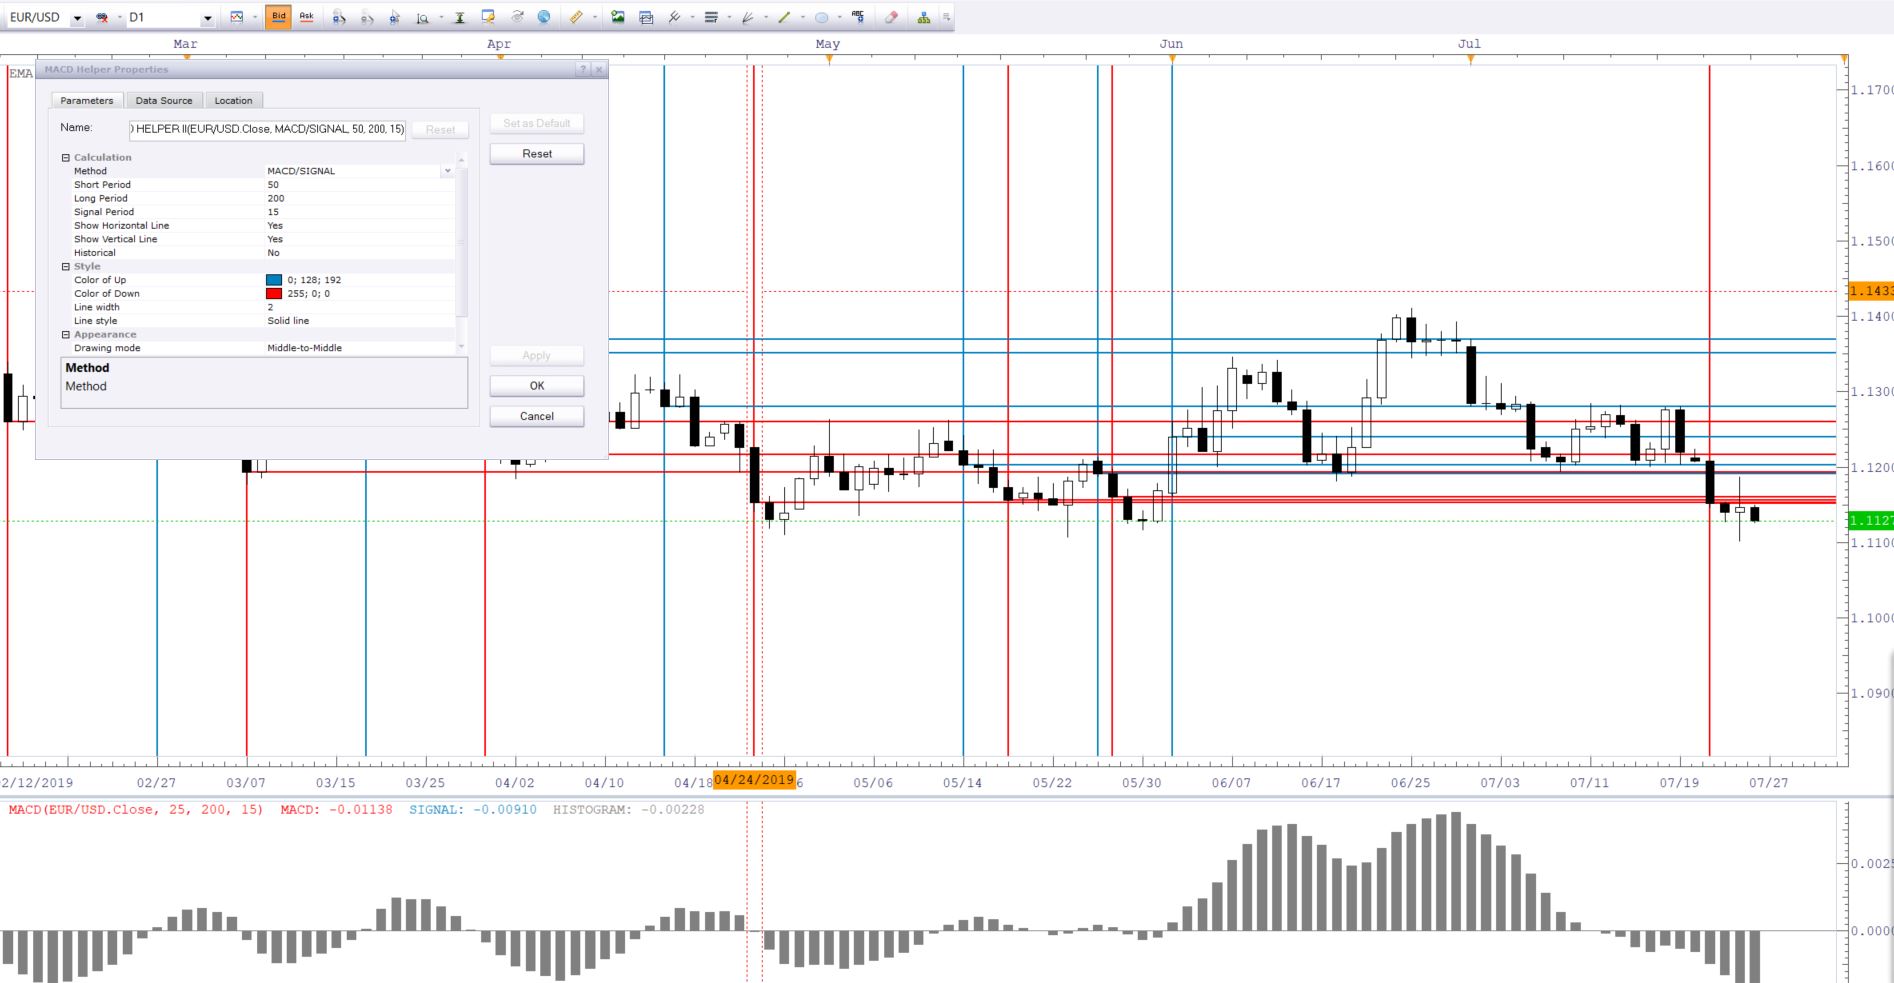
Task: Select the ellipse shape tool
Action: click(821, 17)
